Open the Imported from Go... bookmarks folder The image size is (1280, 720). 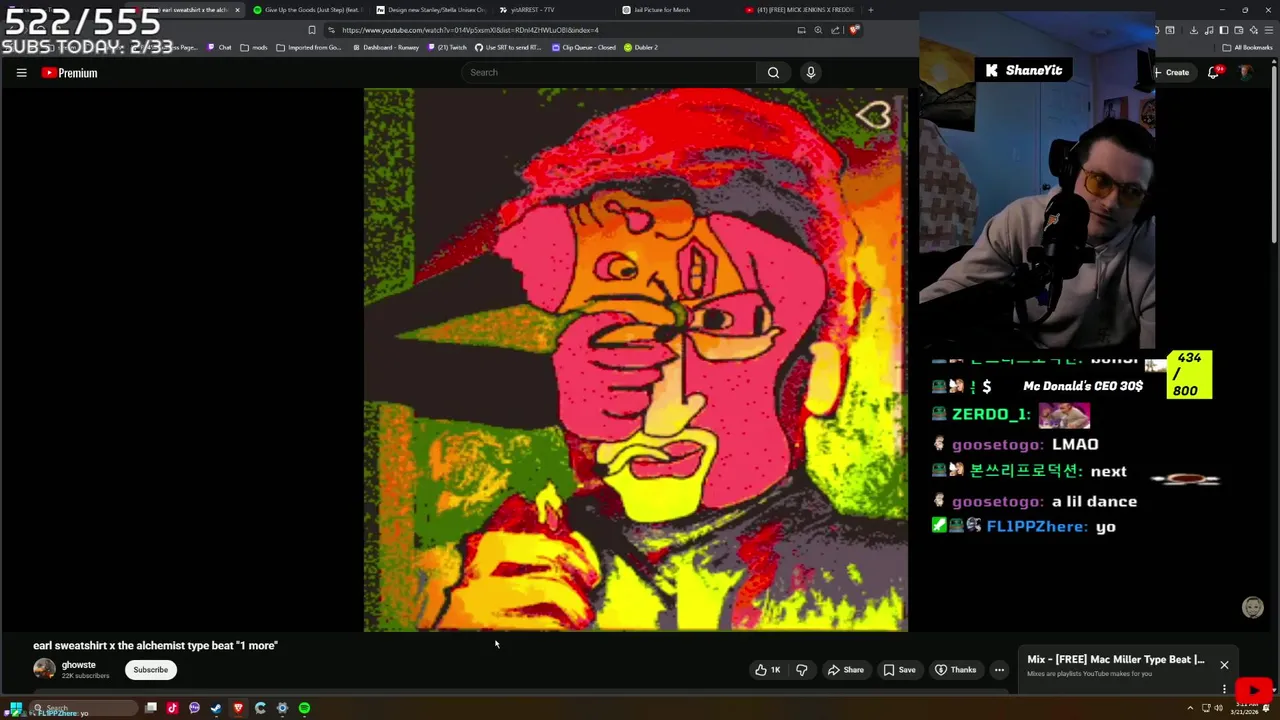point(309,47)
